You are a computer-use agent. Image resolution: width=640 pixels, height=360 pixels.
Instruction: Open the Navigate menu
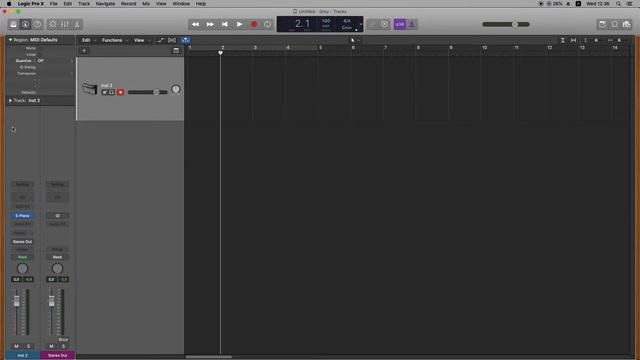[105, 4]
